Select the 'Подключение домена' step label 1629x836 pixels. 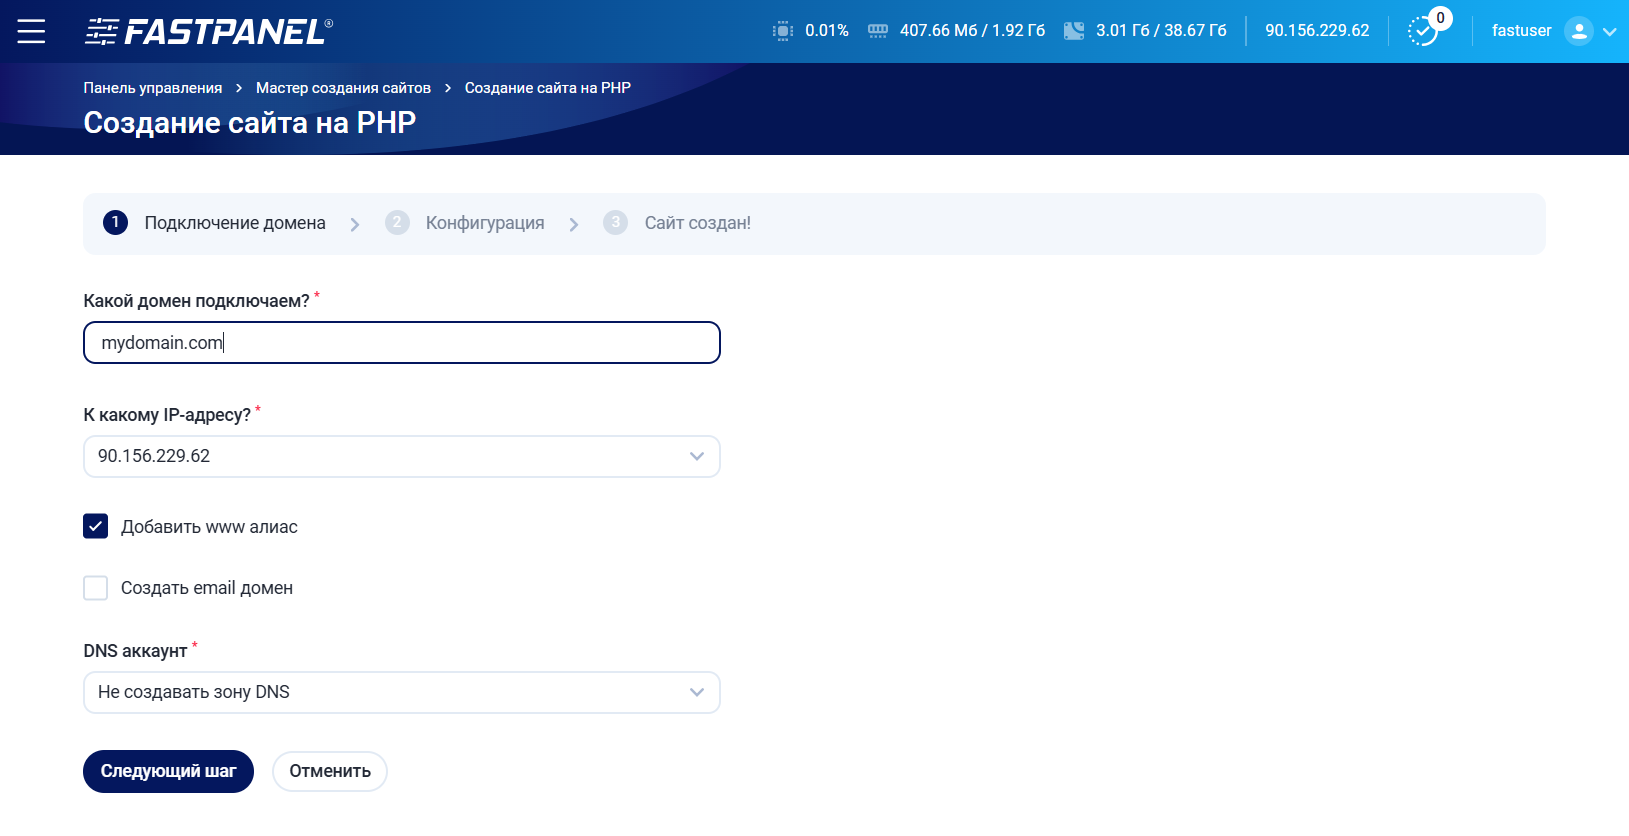point(235,223)
